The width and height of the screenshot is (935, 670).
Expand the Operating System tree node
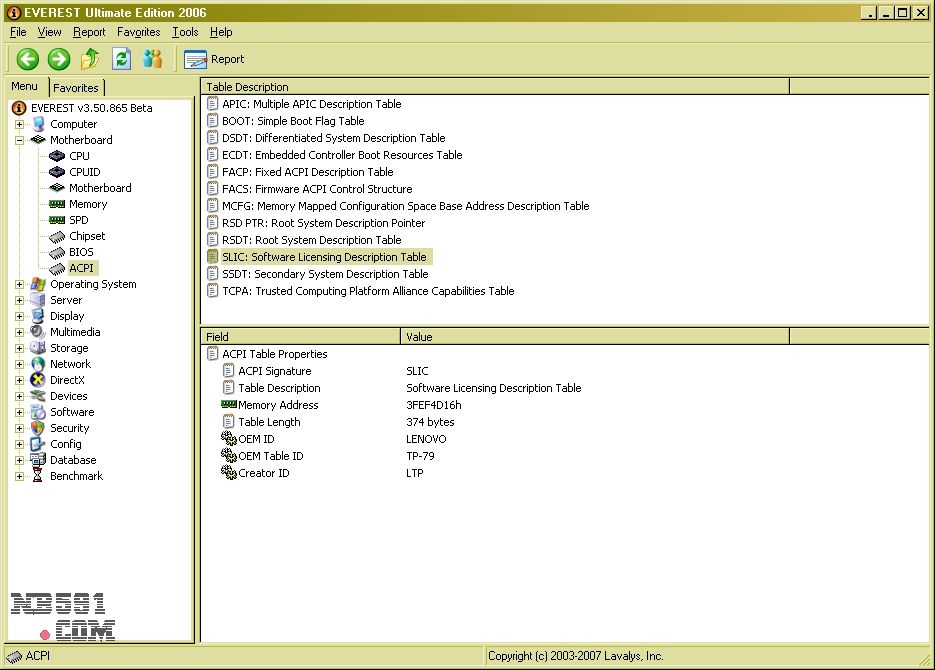click(19, 284)
